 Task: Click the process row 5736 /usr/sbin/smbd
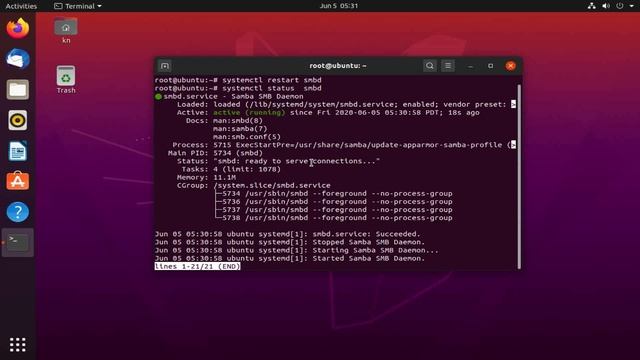click(337, 202)
